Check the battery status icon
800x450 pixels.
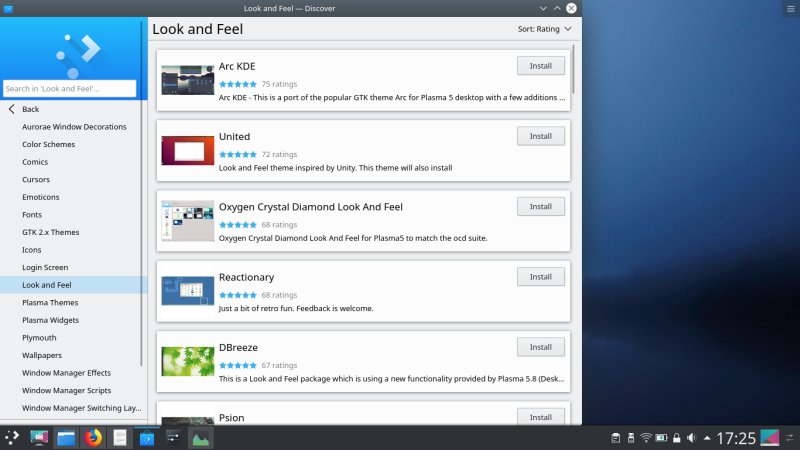coord(661,438)
